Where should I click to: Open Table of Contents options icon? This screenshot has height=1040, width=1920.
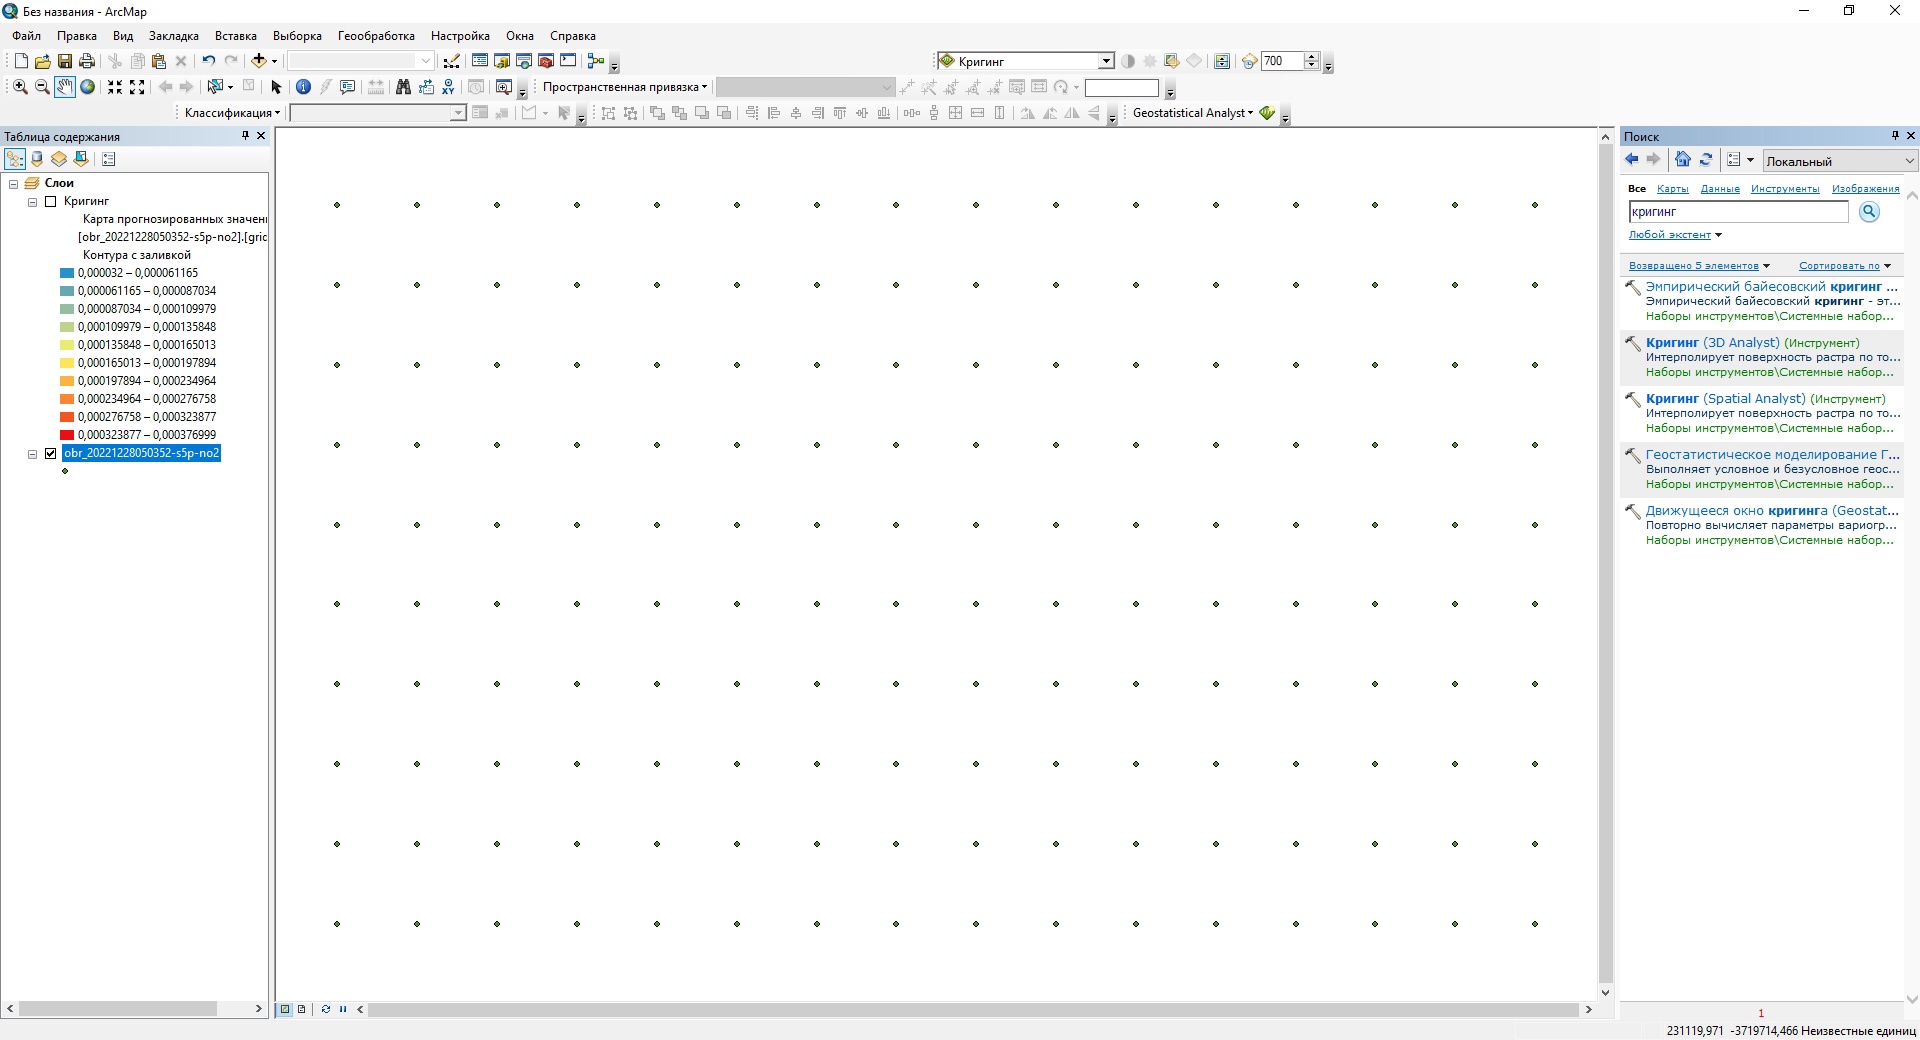[109, 159]
